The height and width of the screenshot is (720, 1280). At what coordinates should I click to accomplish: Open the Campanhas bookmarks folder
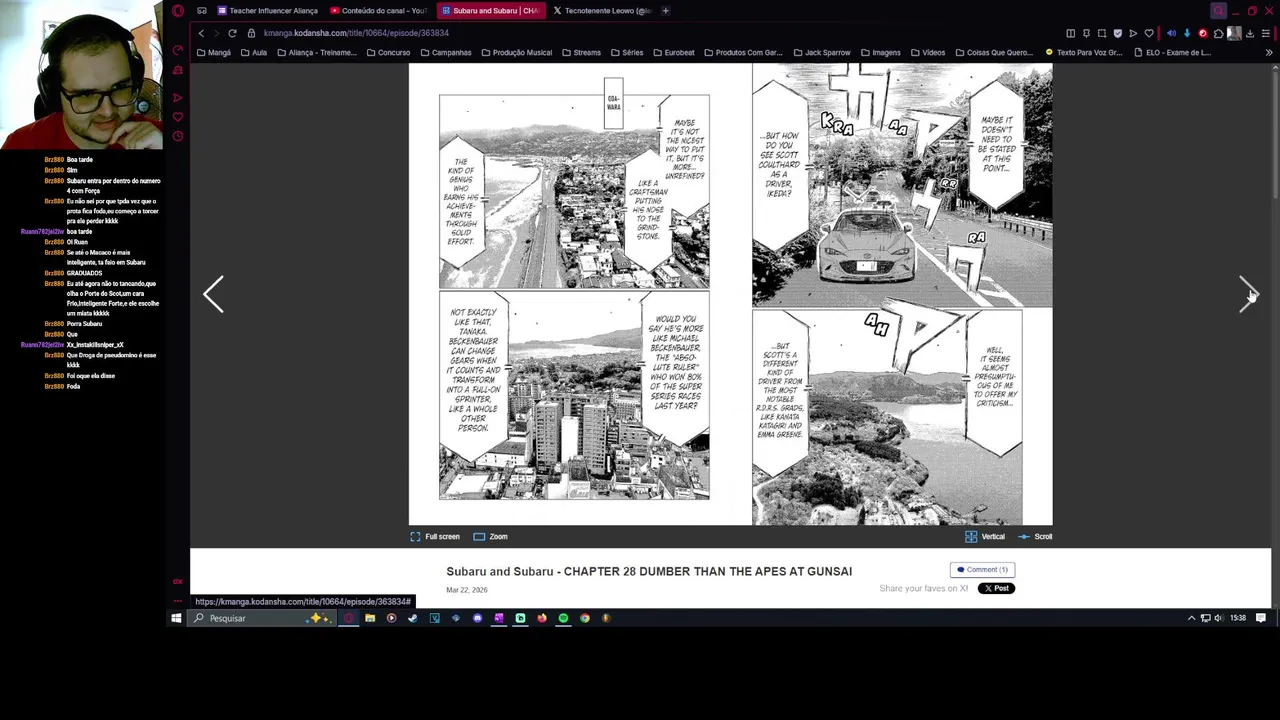pos(446,52)
